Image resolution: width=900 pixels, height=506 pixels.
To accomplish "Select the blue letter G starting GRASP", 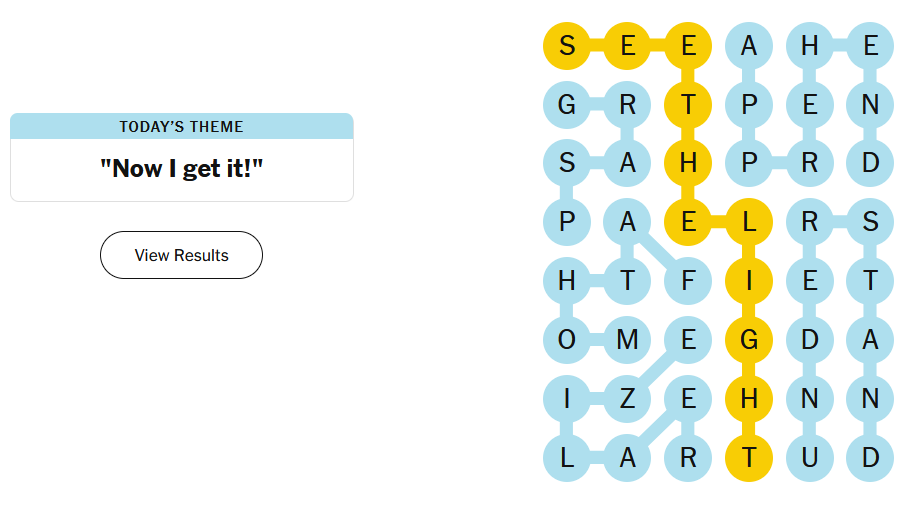I will tap(567, 104).
